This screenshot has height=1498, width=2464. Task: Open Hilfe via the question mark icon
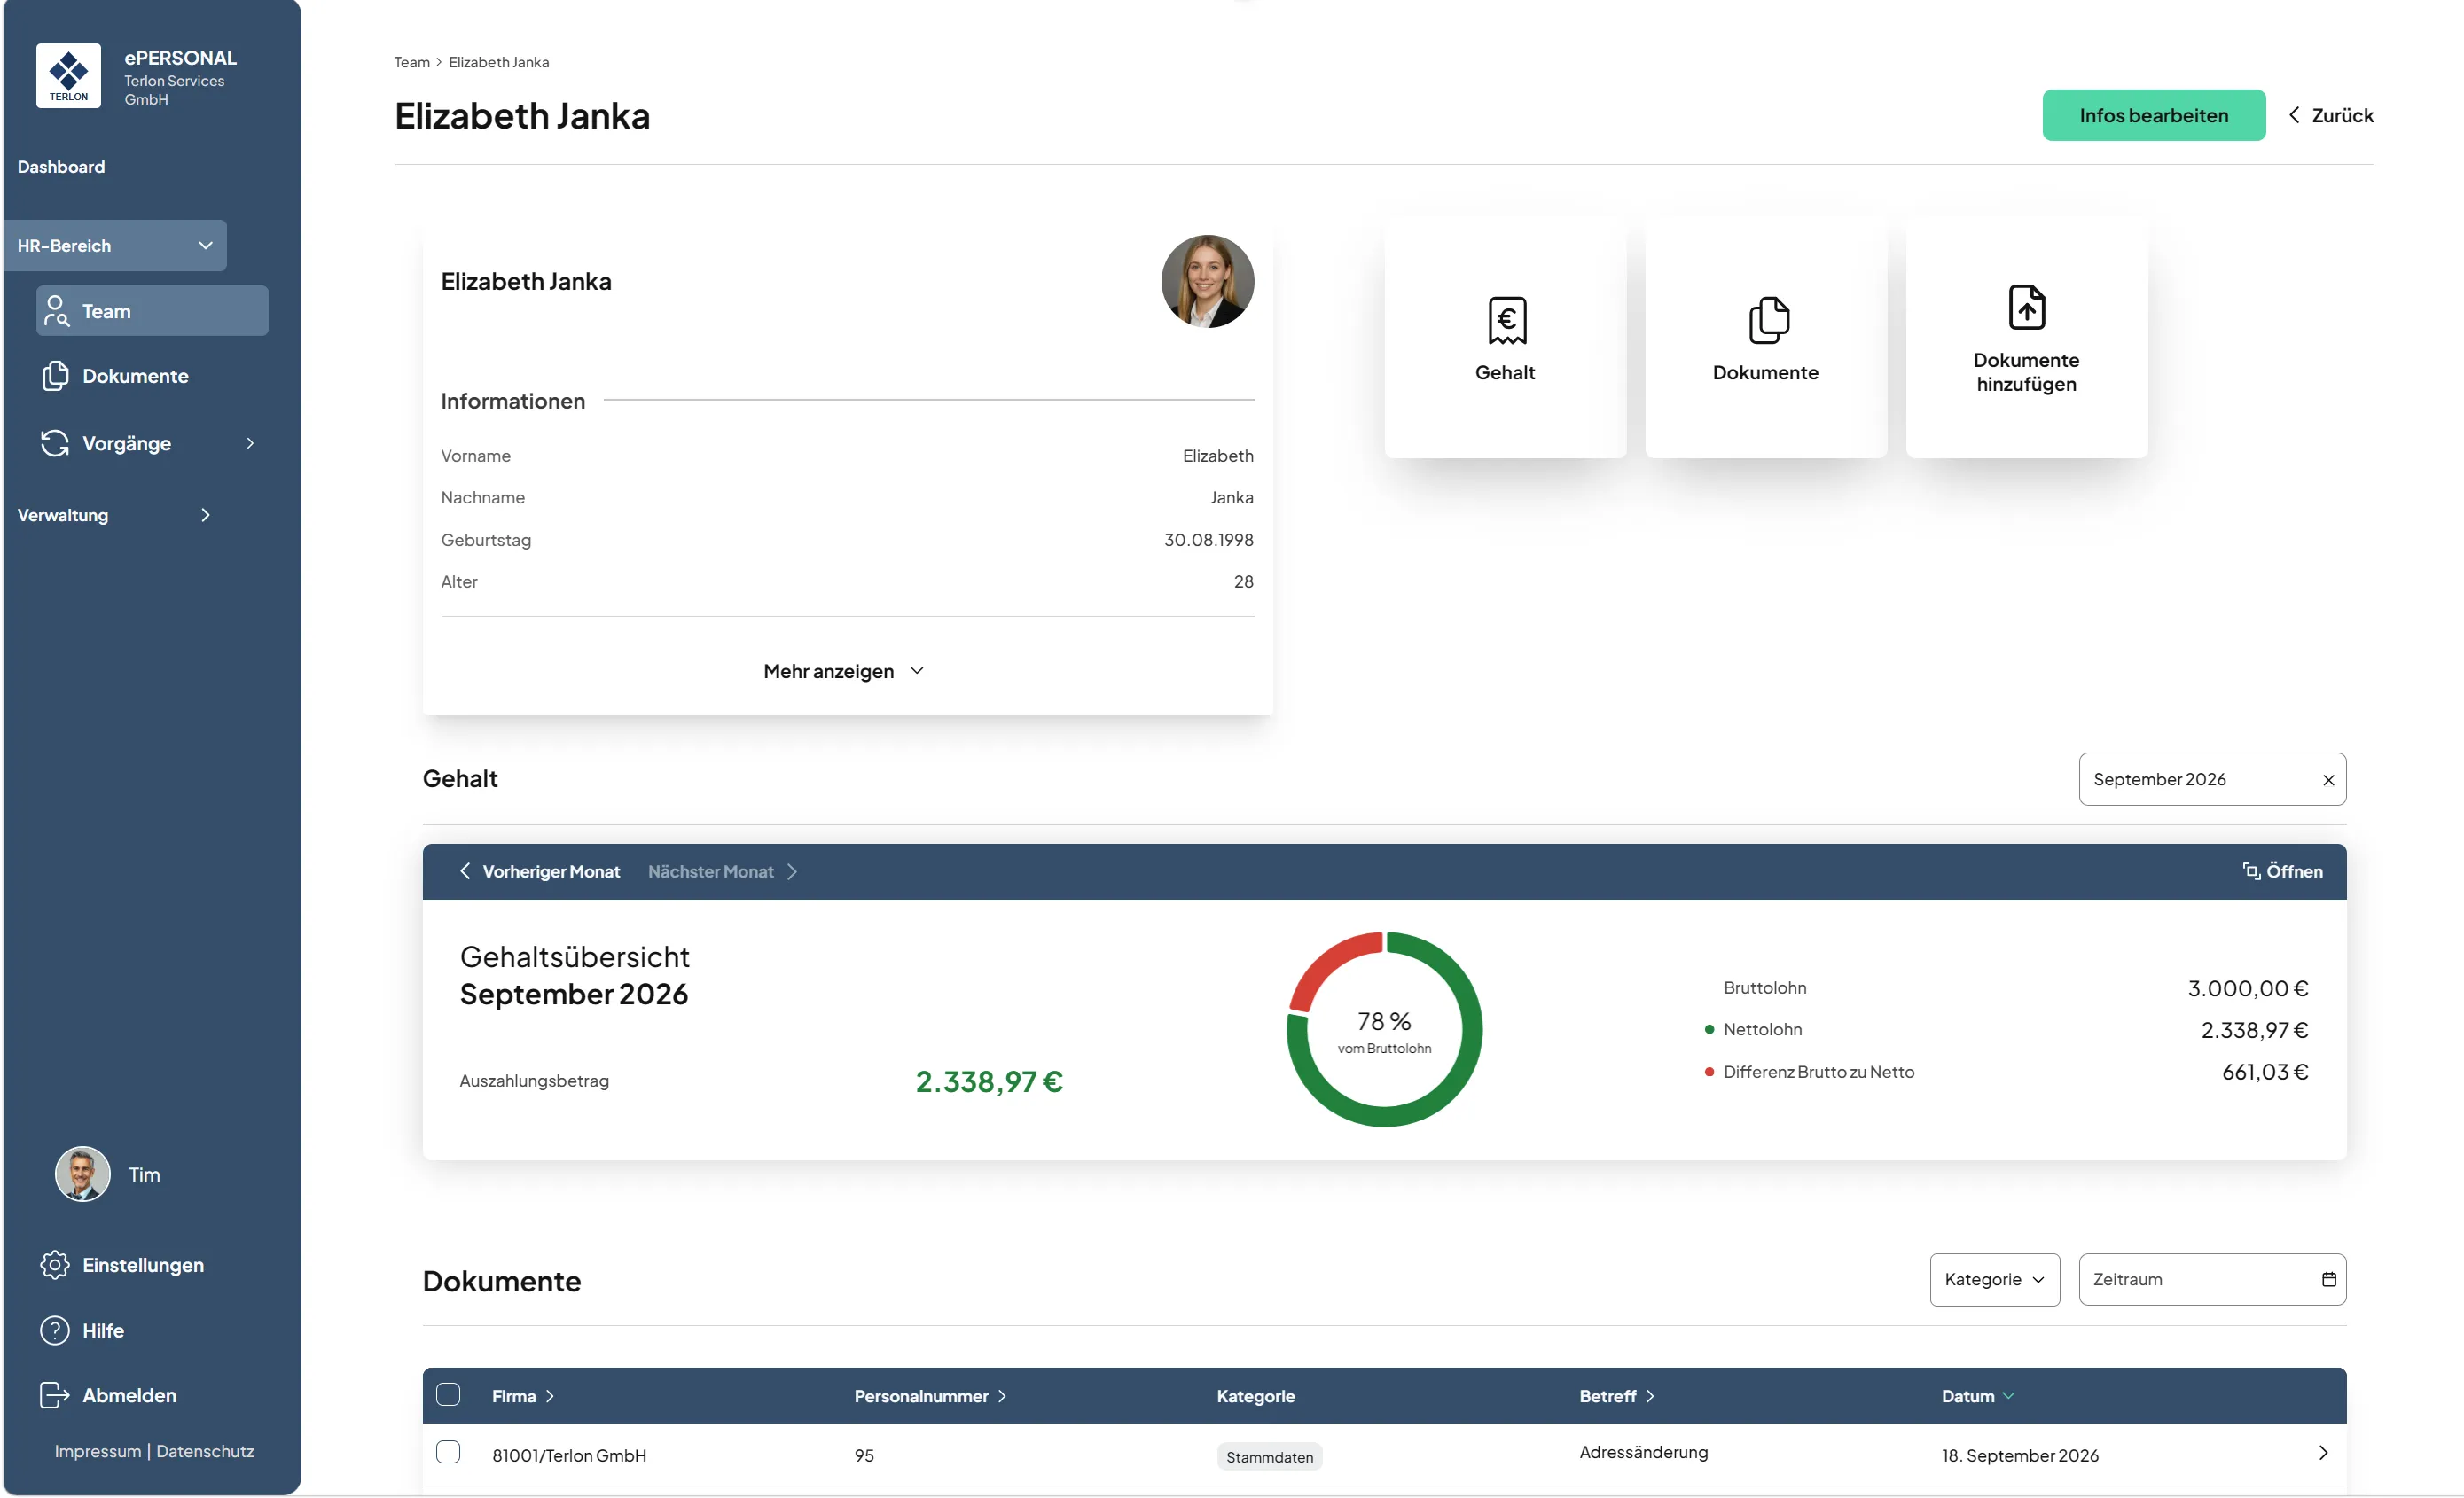coord(55,1331)
